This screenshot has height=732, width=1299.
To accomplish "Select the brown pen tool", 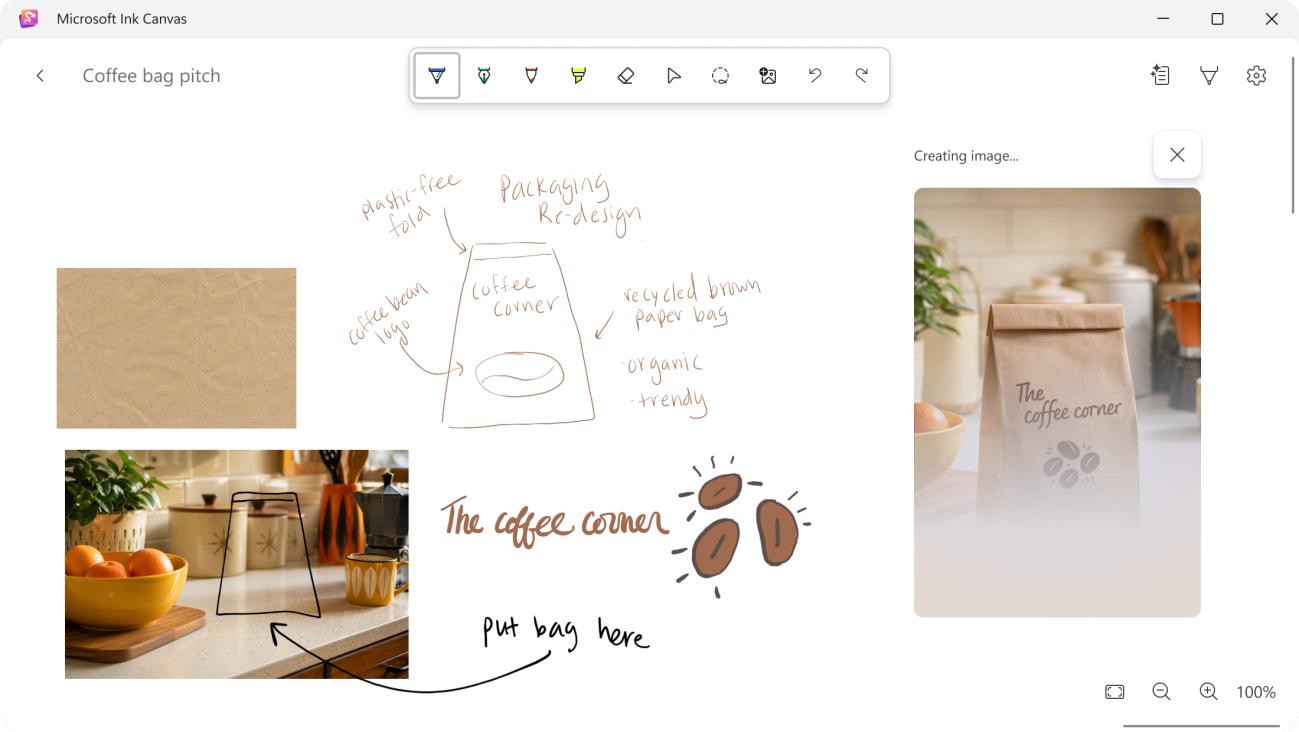I will pyautogui.click(x=531, y=75).
